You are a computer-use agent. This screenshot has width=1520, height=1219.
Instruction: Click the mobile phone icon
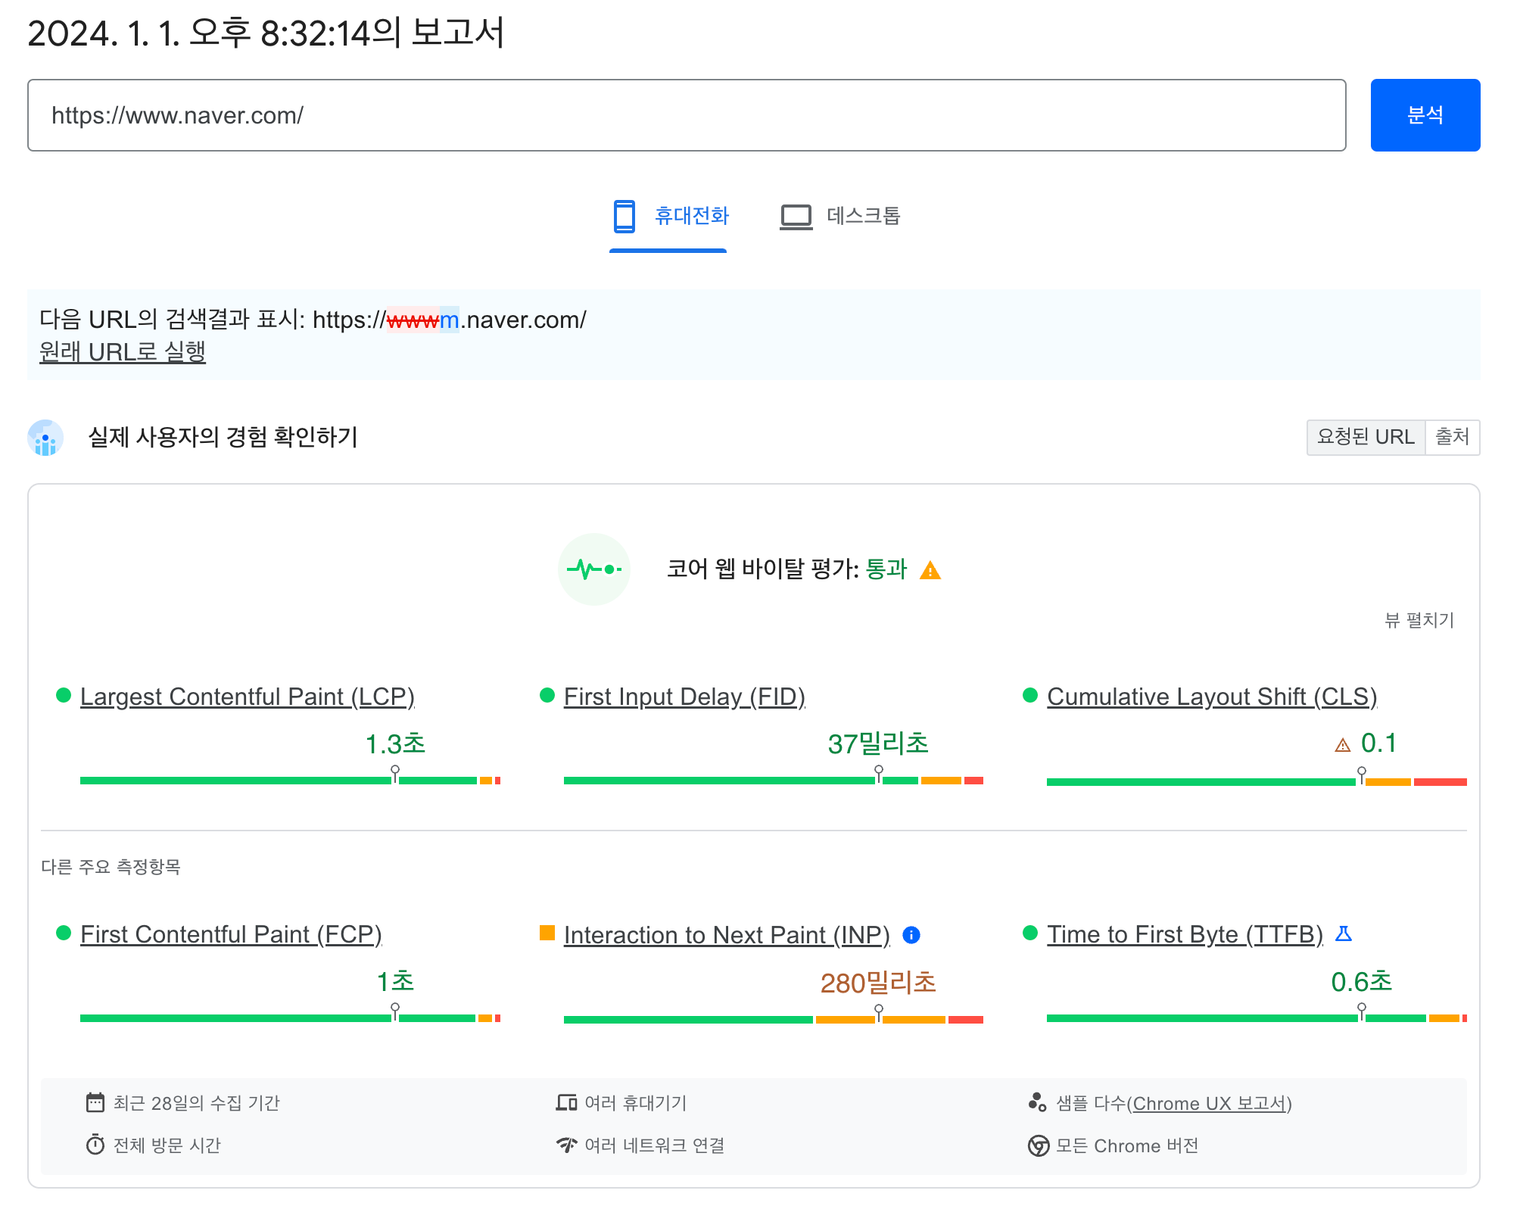coord(624,216)
